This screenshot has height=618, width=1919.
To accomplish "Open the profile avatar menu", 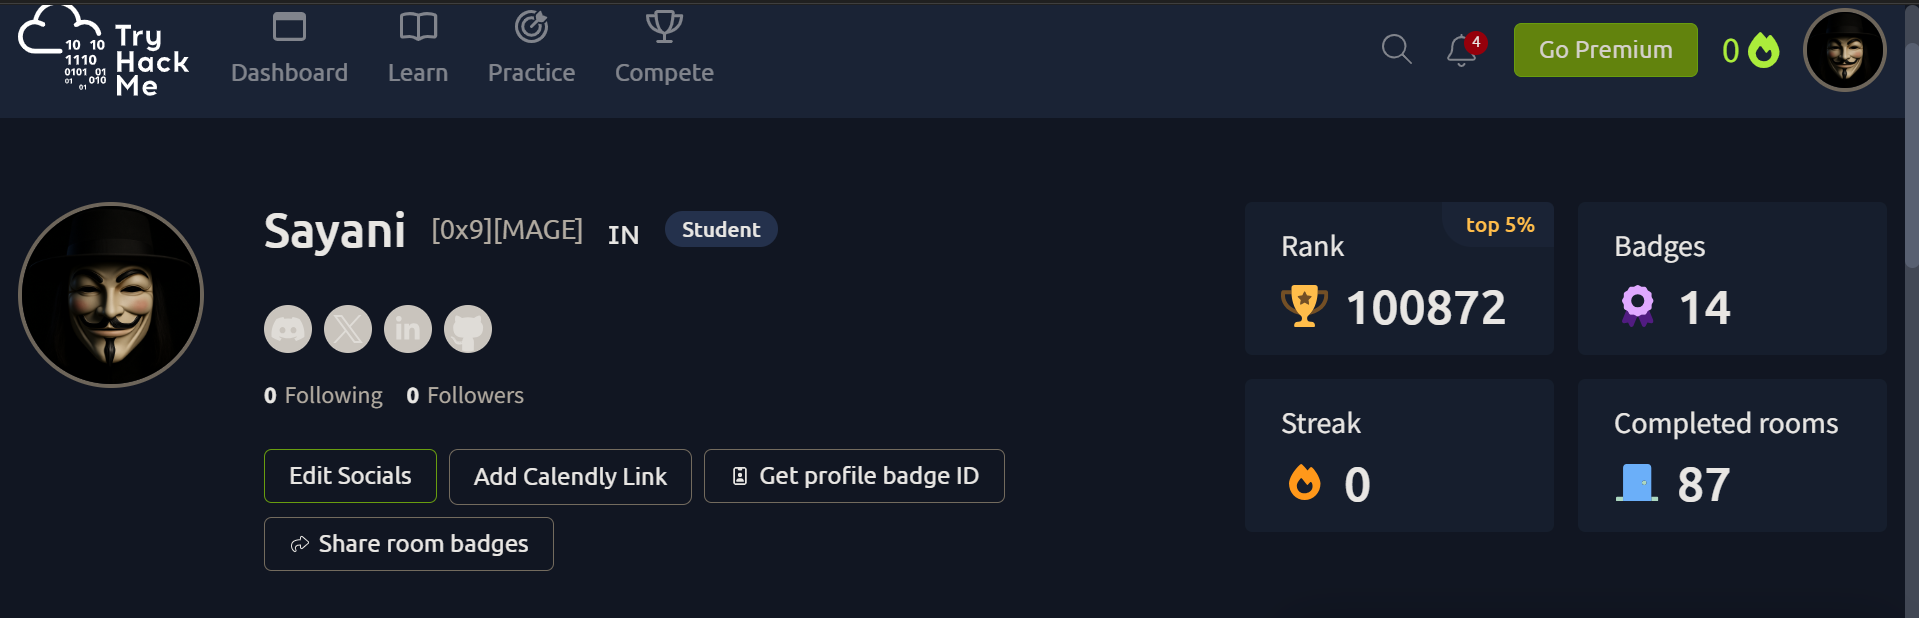I will pyautogui.click(x=1844, y=49).
